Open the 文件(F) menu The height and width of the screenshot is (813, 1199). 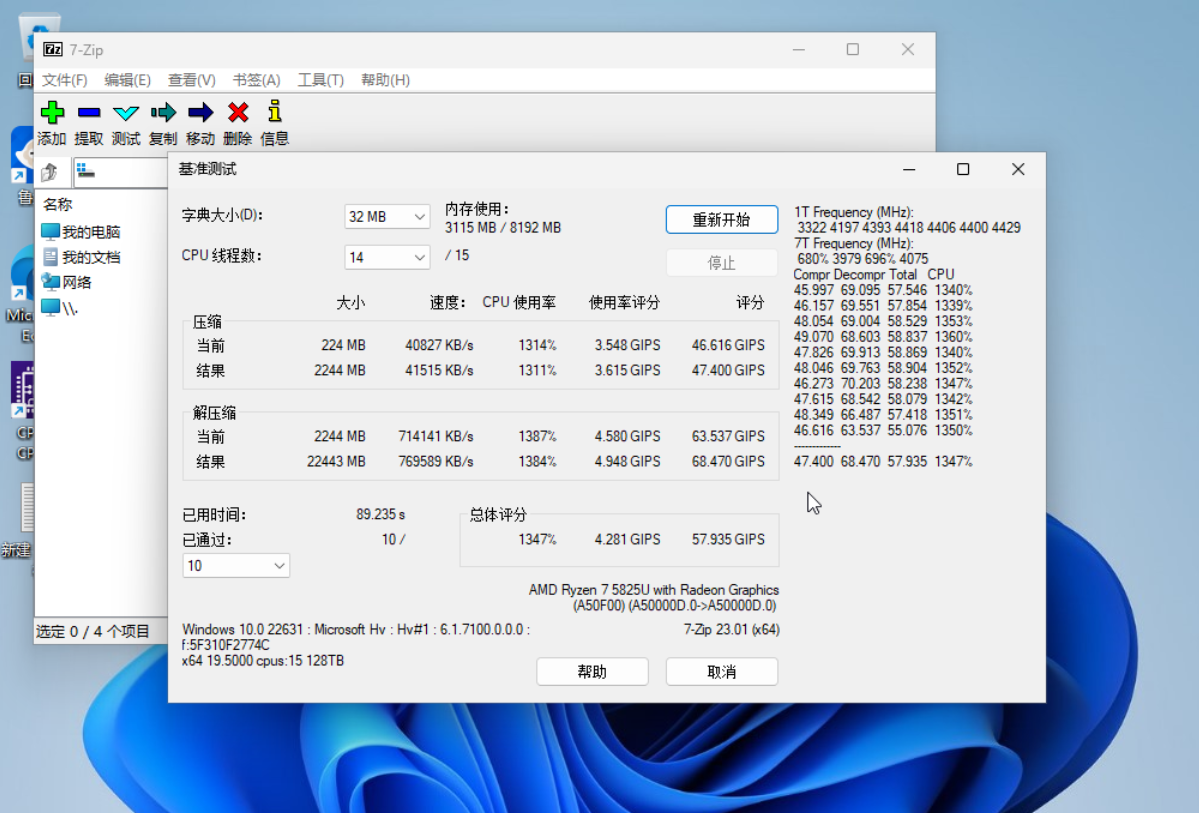(x=64, y=80)
